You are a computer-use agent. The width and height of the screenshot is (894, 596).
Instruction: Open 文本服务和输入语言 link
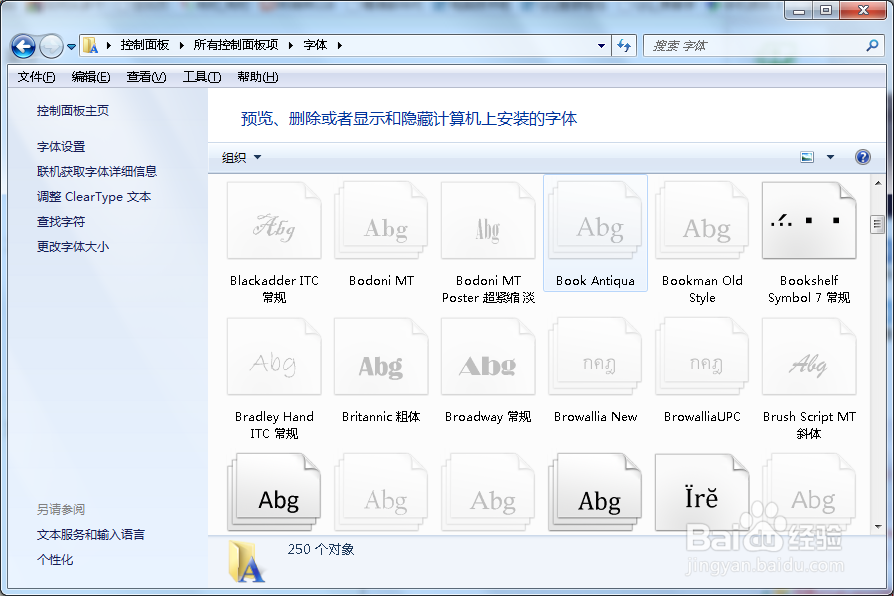pyautogui.click(x=91, y=534)
